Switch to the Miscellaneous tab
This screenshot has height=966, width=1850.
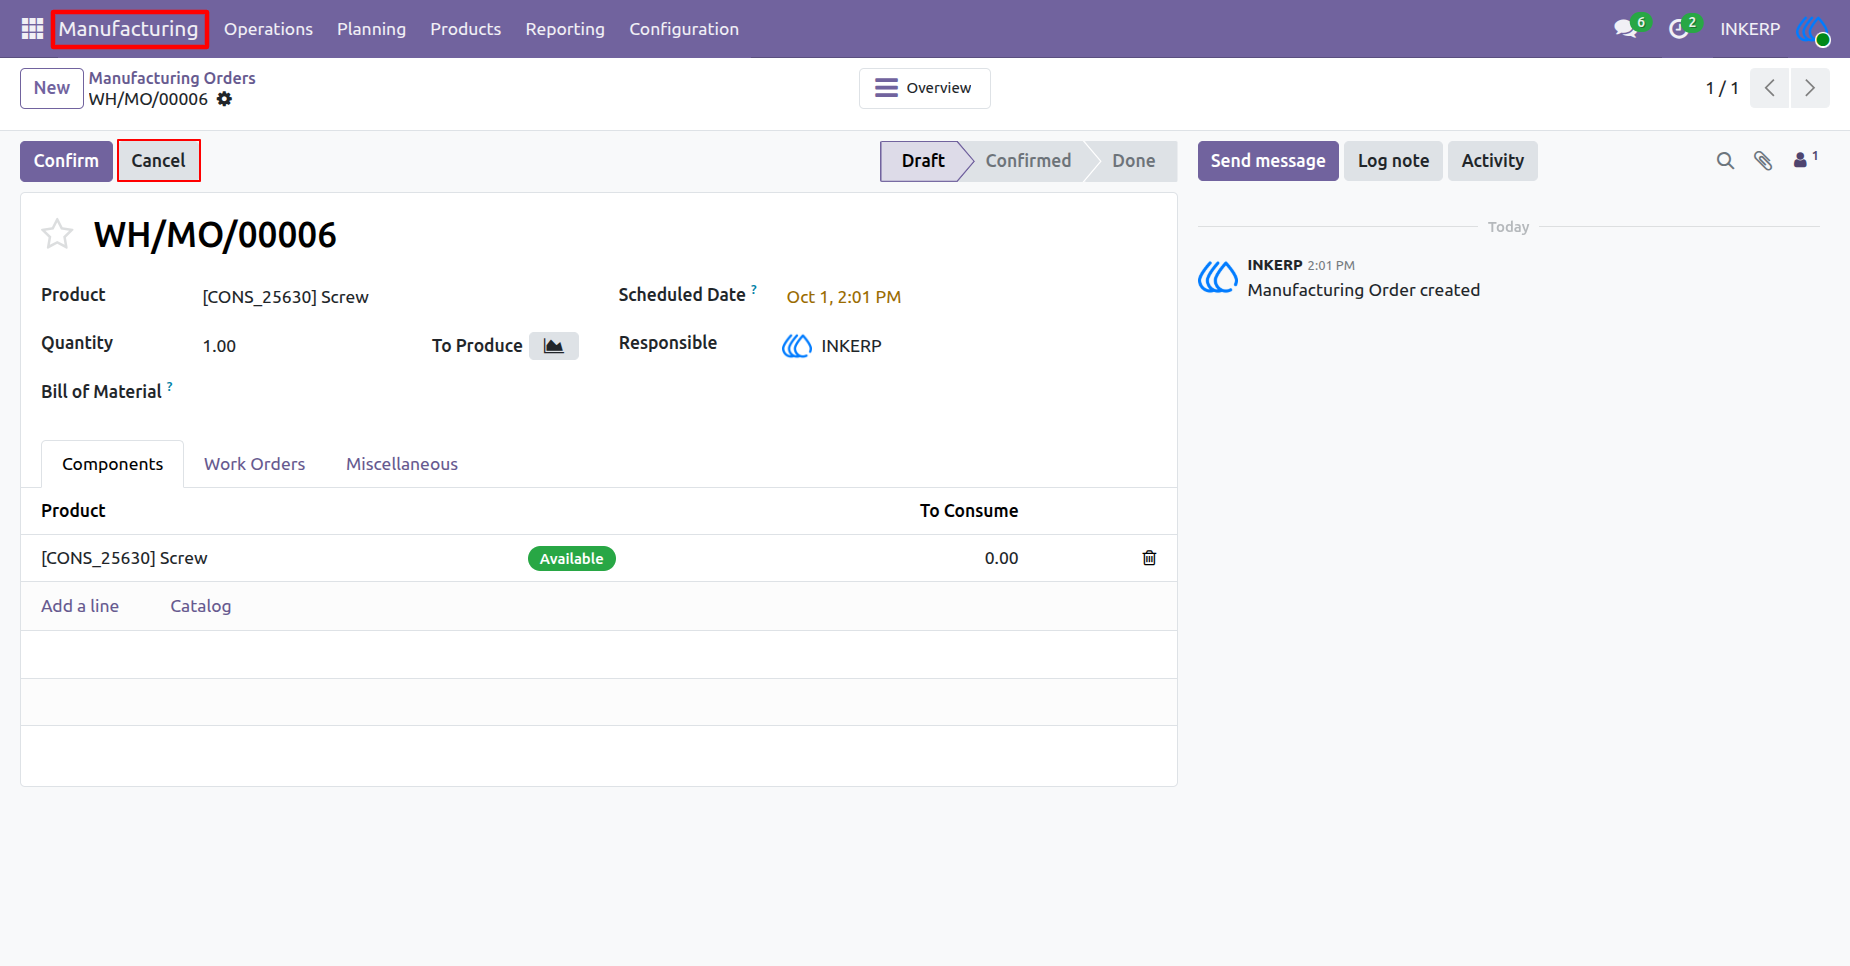402,464
